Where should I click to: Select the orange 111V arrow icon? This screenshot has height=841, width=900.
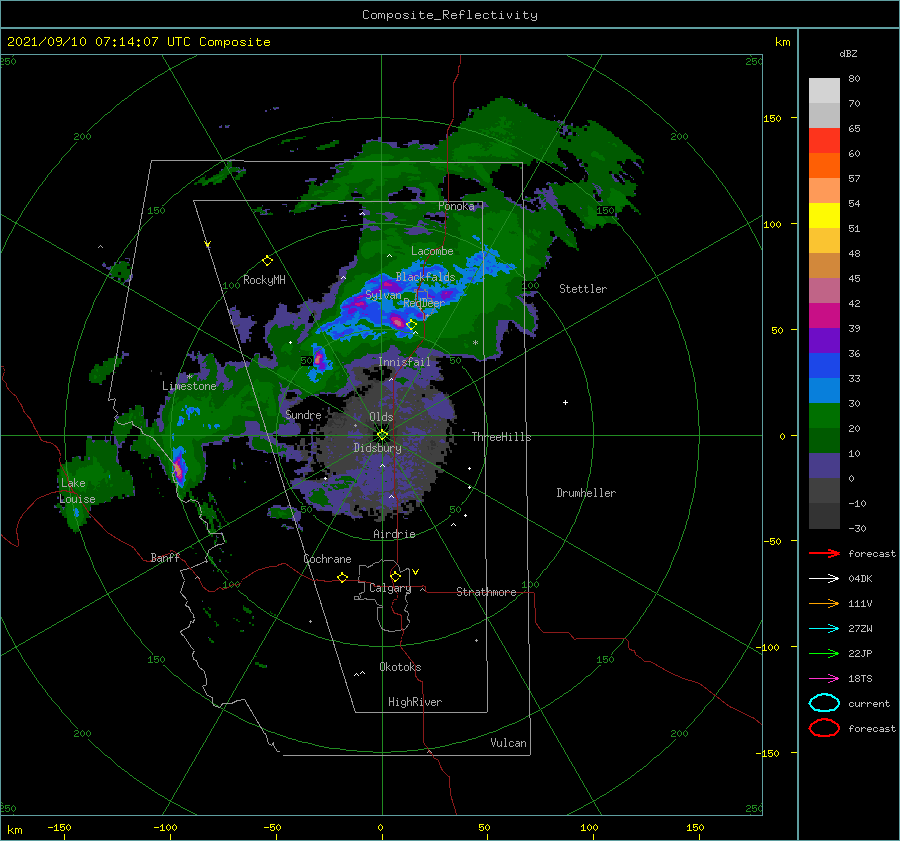pos(824,603)
